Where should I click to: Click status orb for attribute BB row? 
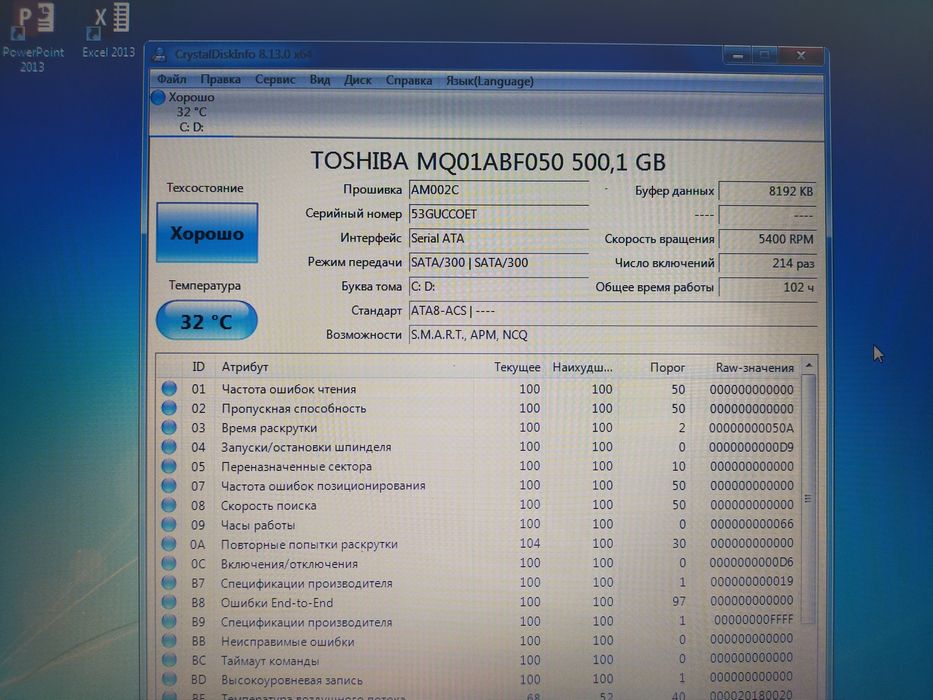click(169, 641)
